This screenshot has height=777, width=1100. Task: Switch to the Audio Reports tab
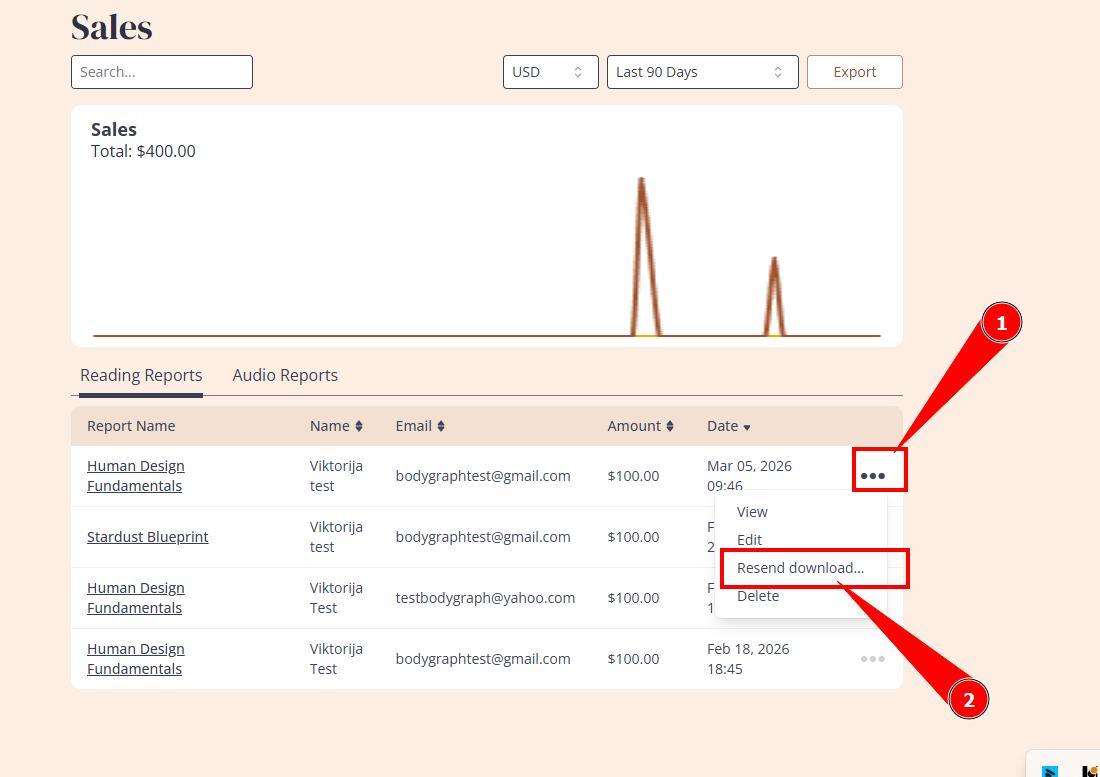point(285,375)
